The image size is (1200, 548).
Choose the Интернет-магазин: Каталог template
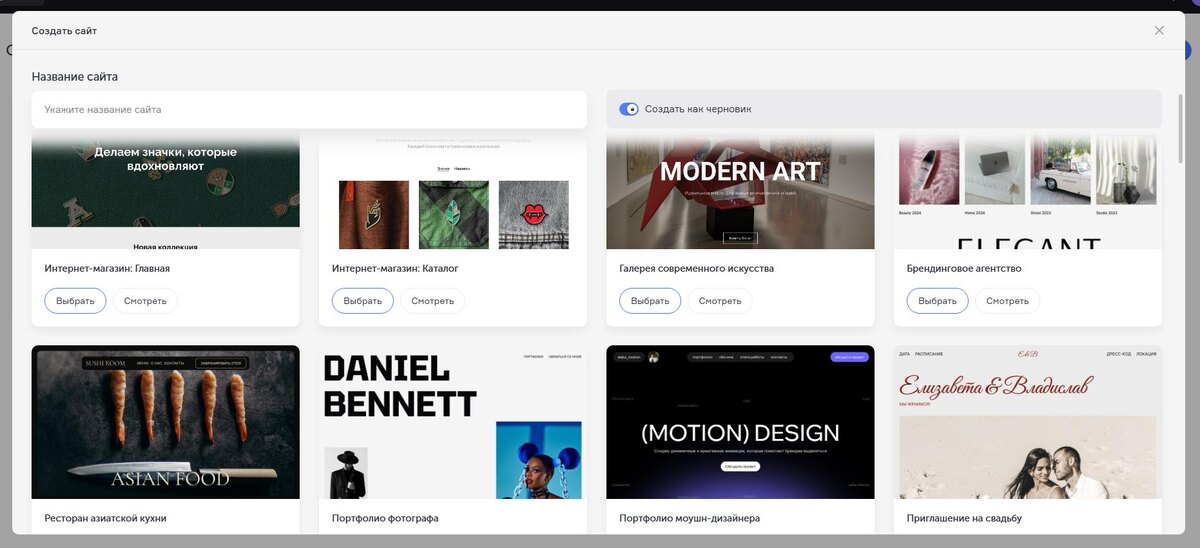pyautogui.click(x=362, y=301)
